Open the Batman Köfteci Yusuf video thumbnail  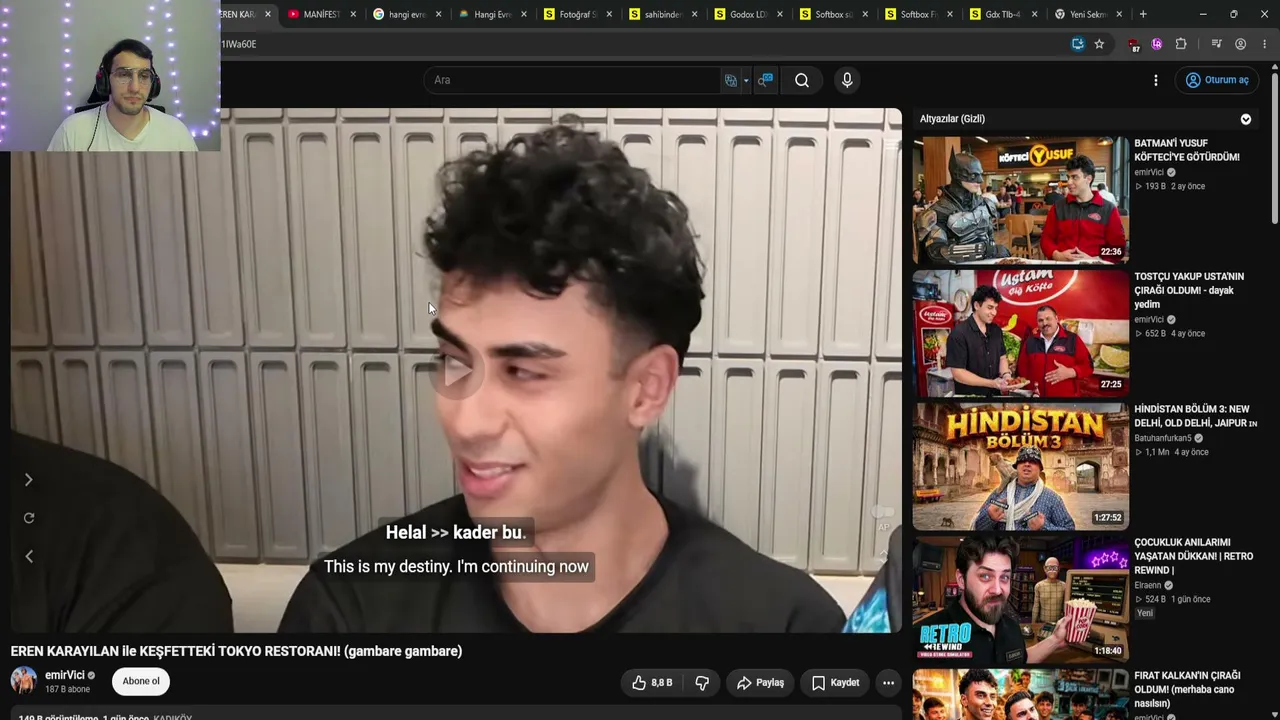pos(1020,201)
